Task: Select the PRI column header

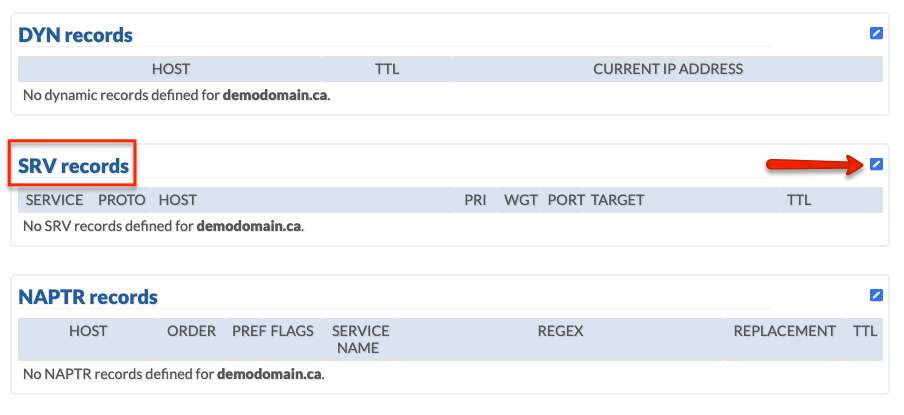Action: click(x=475, y=200)
